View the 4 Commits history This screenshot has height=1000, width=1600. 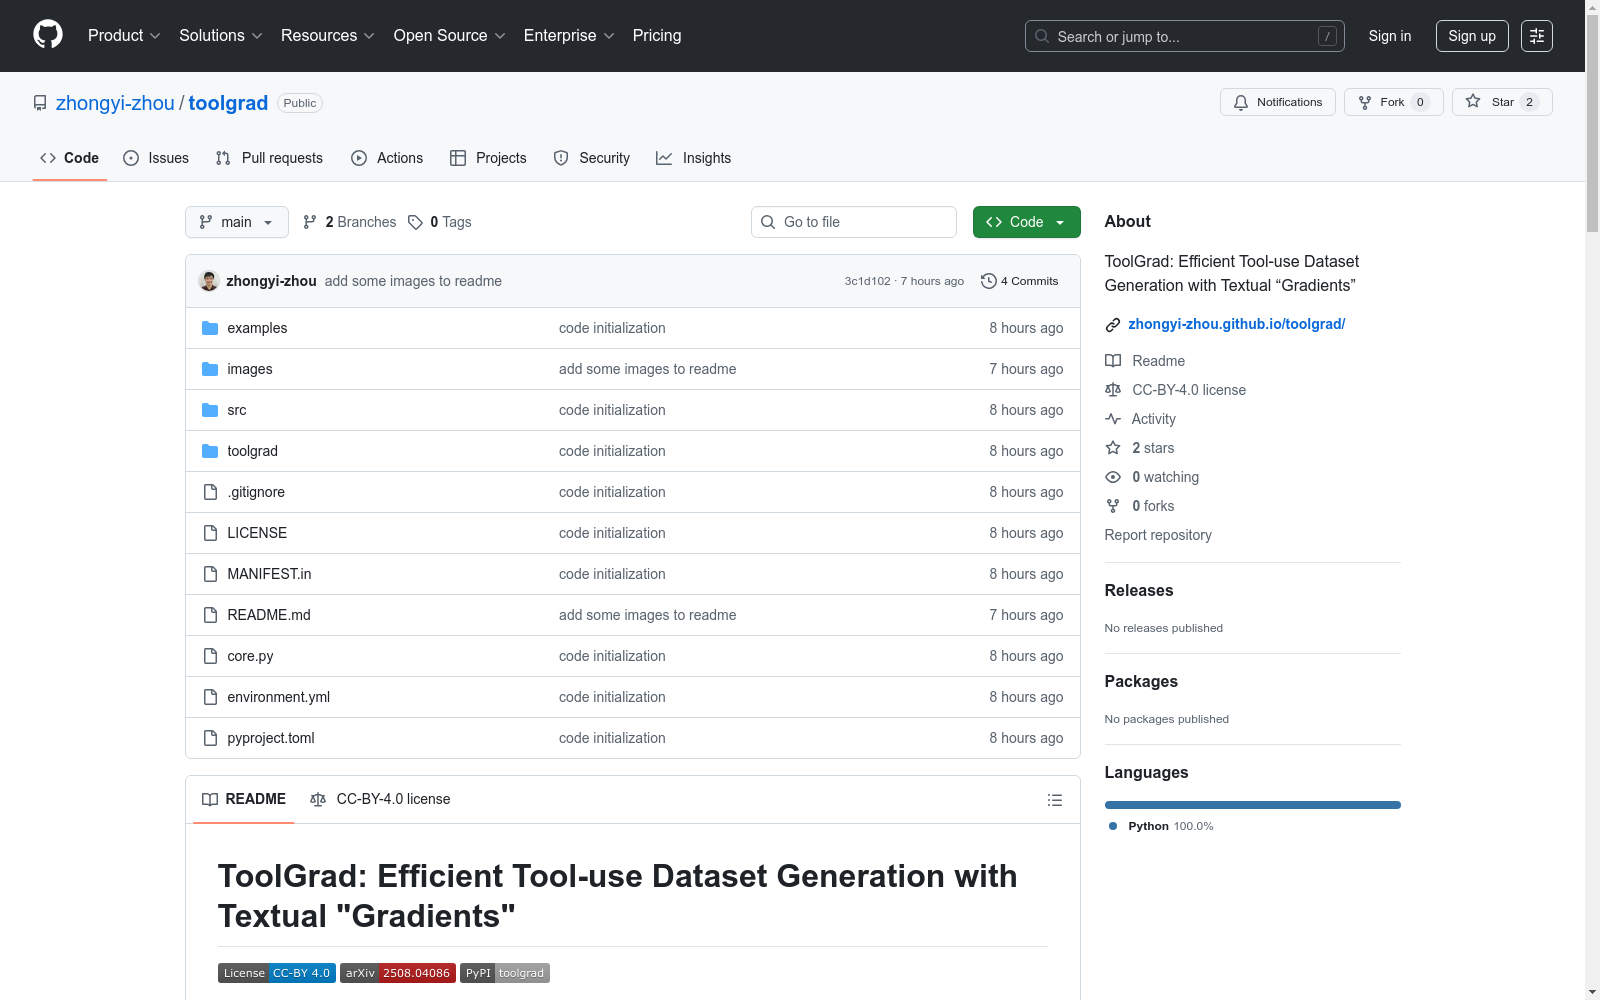(1019, 281)
